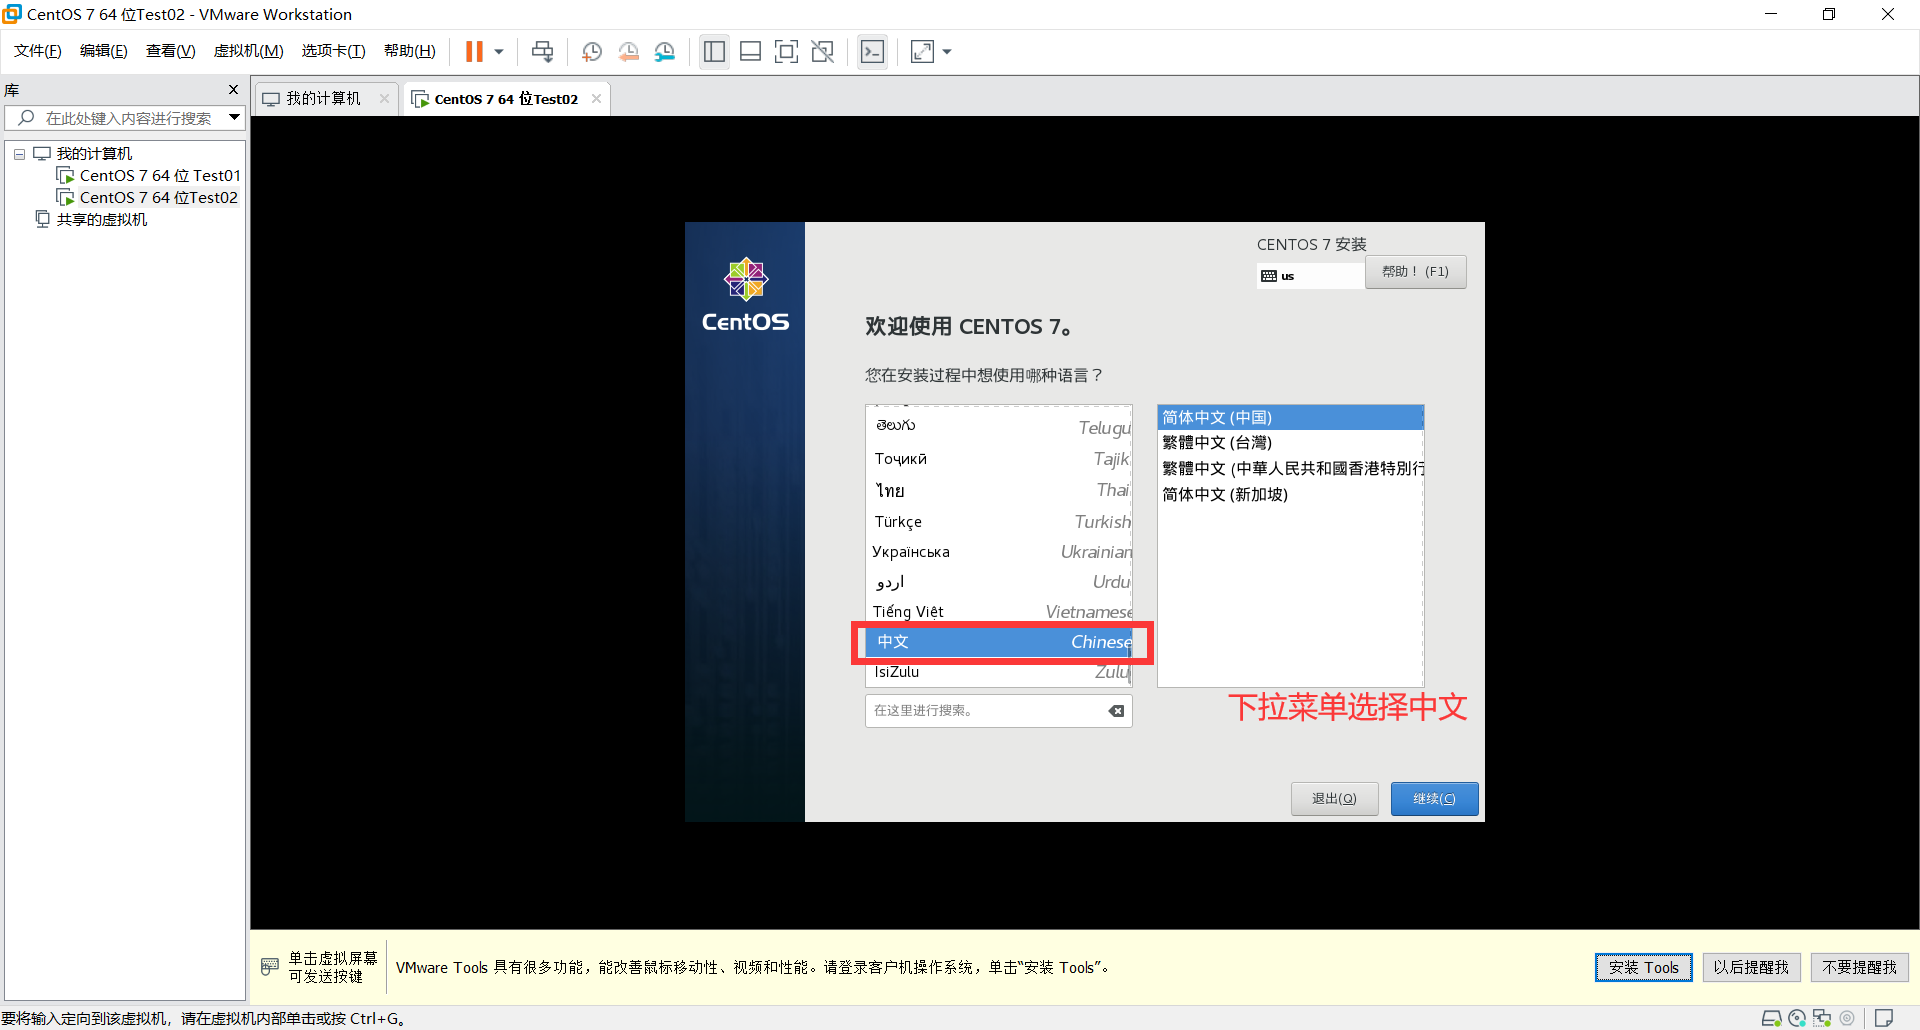
Task: Click the hard disk status icon
Action: pyautogui.click(x=1771, y=1018)
